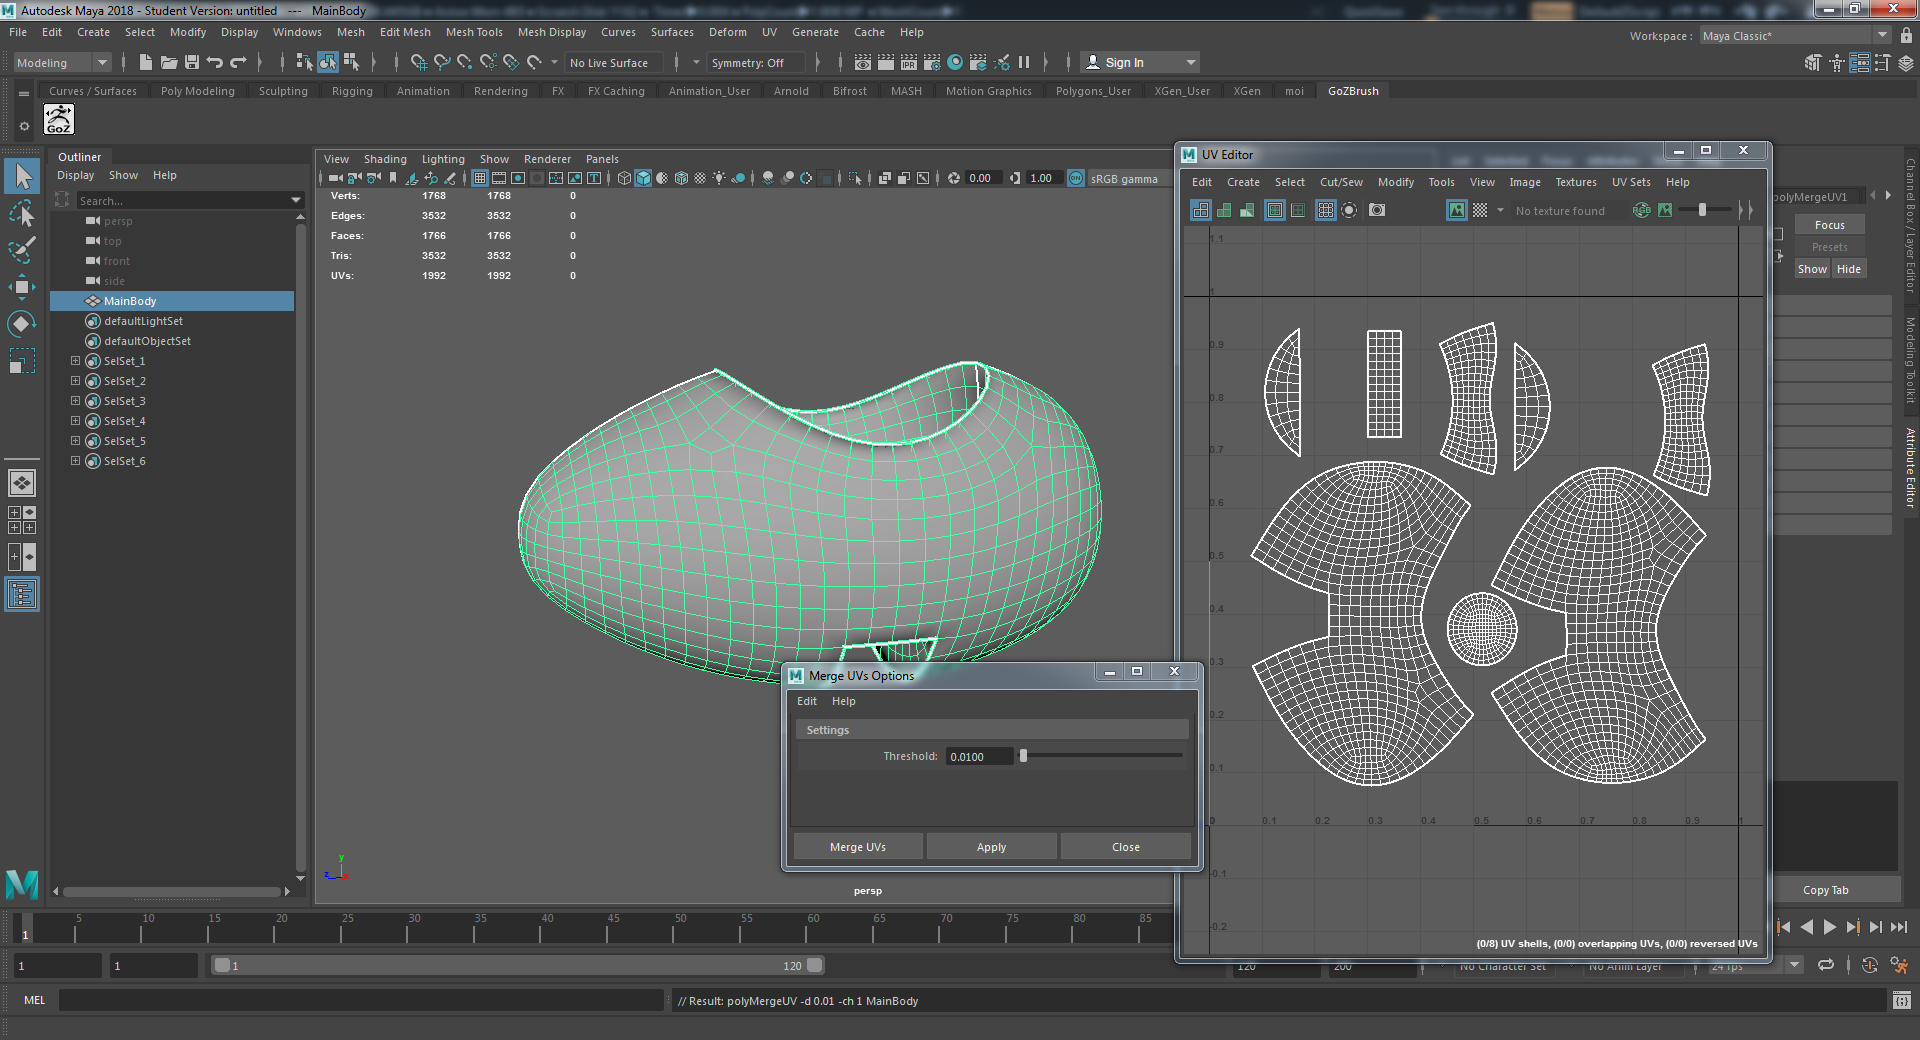Click the MEL command line input
The height and width of the screenshot is (1040, 1920).
[361, 1000]
